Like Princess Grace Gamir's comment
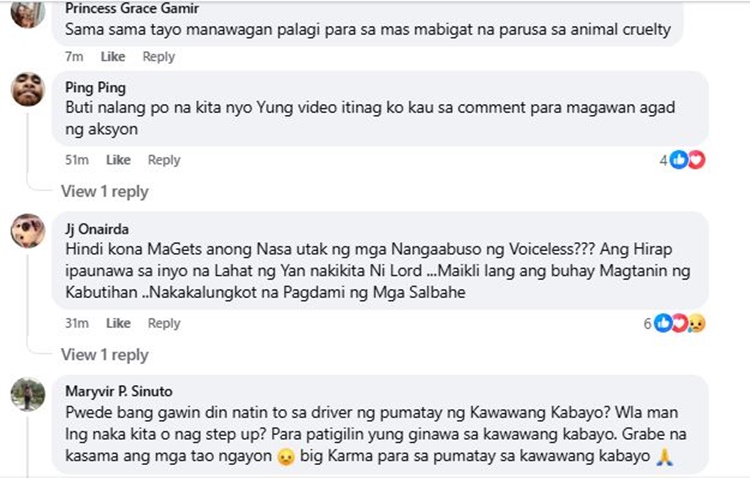Screen dimensions: 750x478 coord(113,56)
